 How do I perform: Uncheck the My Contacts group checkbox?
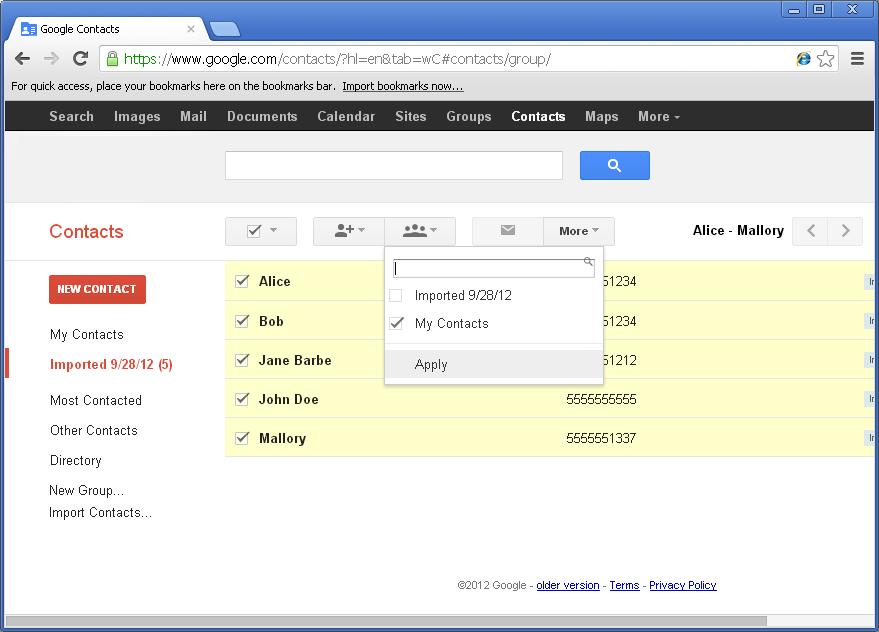[396, 323]
